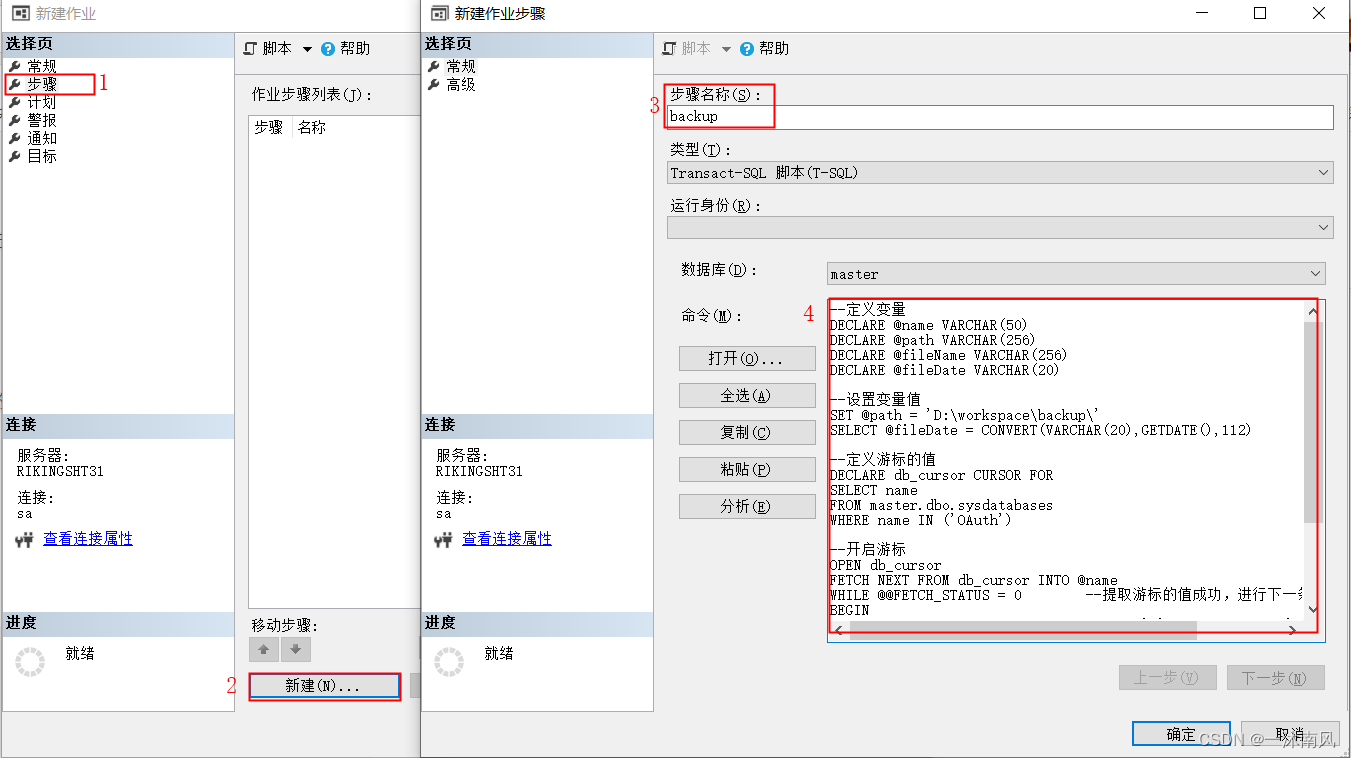Open 目标 page in 新建作业 window
1351x758 pixels.
tap(41, 156)
